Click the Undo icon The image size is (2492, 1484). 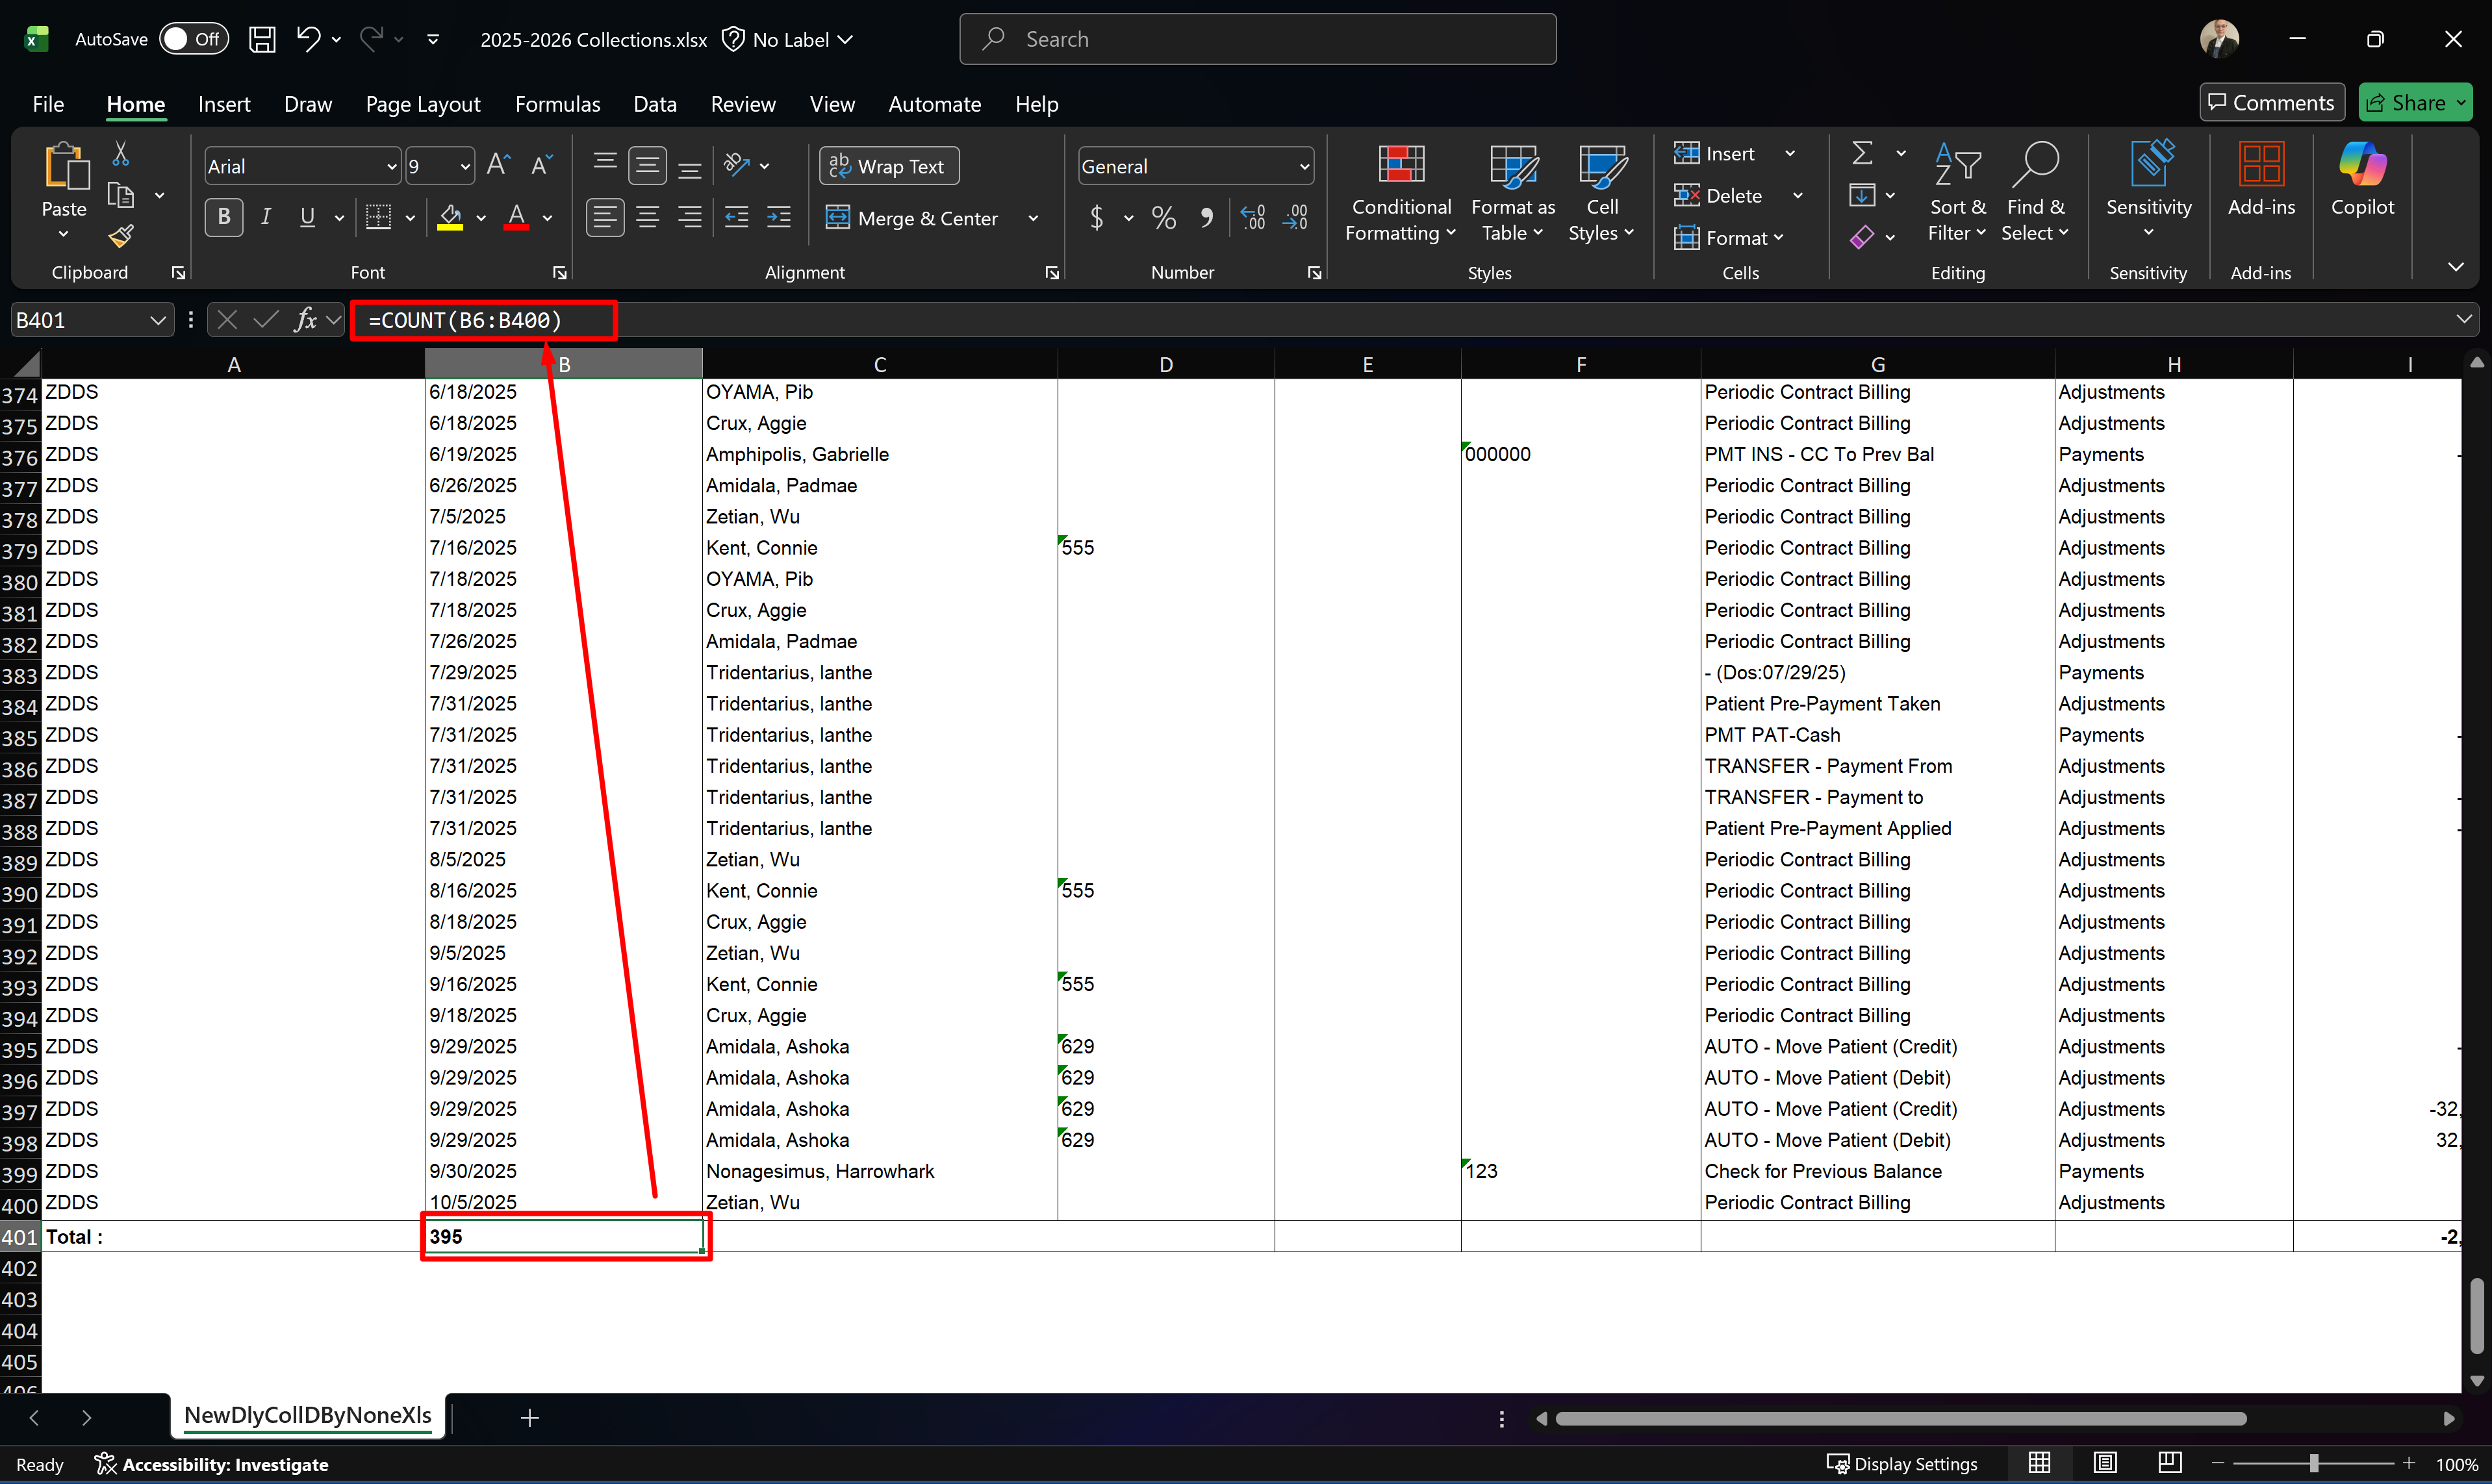(308, 39)
